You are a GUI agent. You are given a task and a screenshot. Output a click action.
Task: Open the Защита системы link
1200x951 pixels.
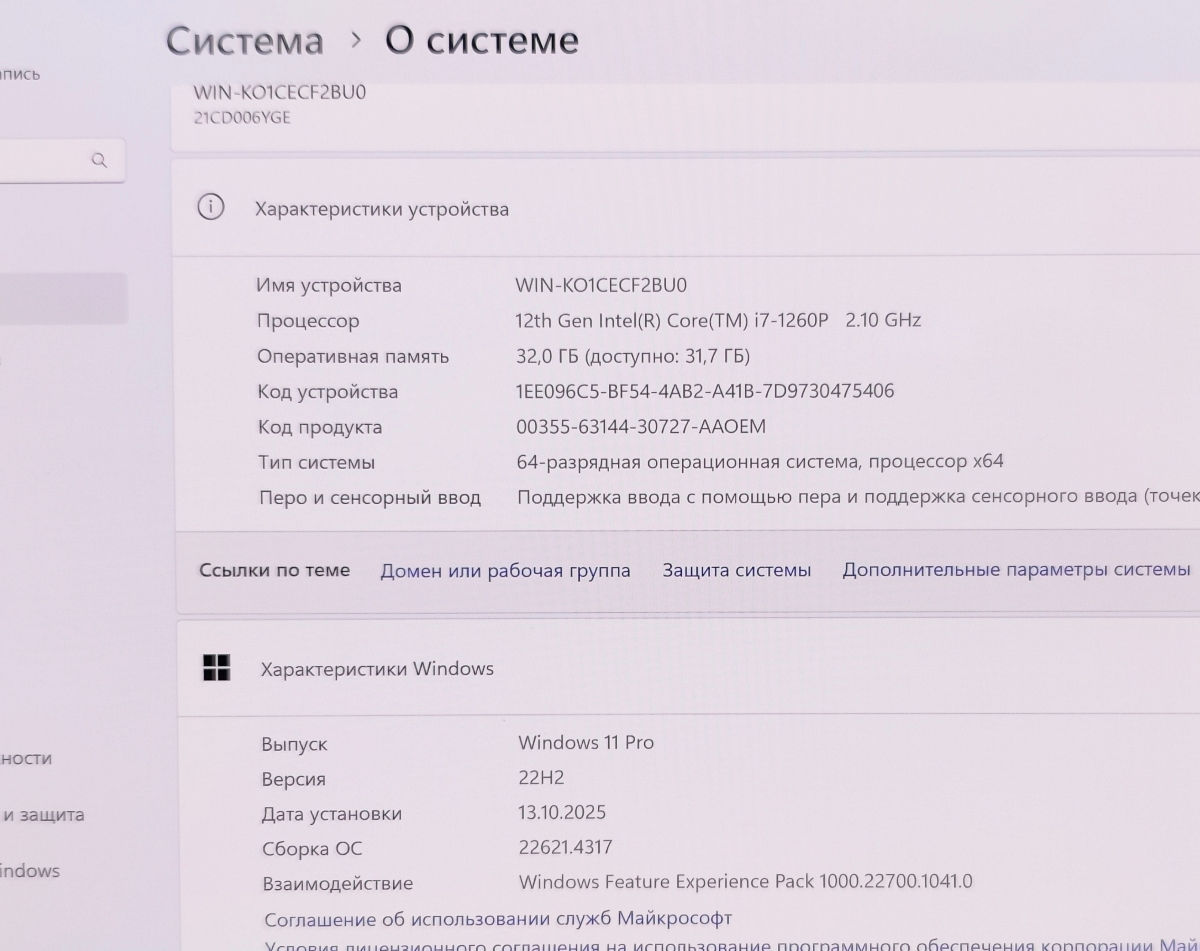[736, 570]
